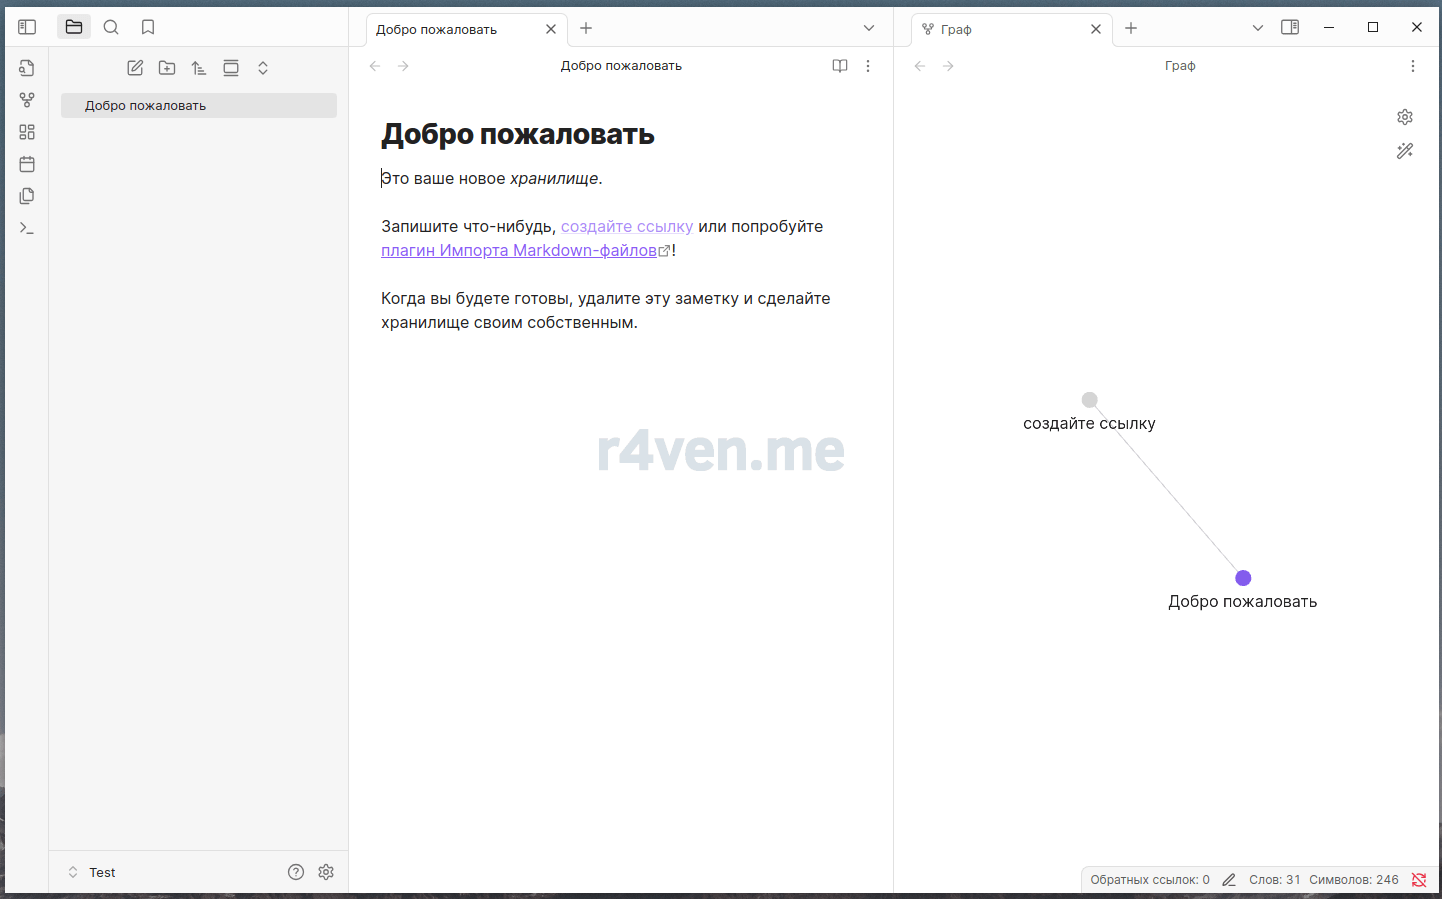The image size is (1442, 899).
Task: Click character count Символов: 246
Action: (1354, 880)
